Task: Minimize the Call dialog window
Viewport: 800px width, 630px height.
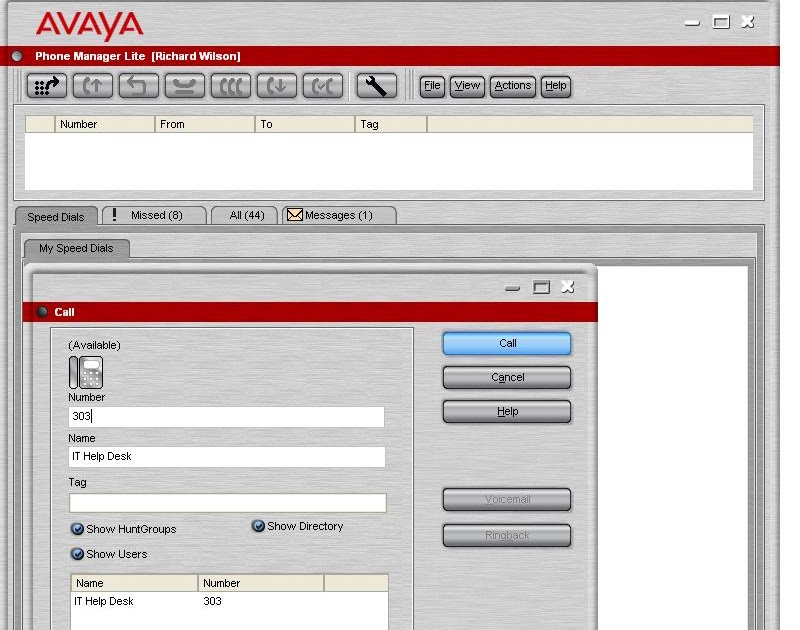Action: pyautogui.click(x=512, y=288)
